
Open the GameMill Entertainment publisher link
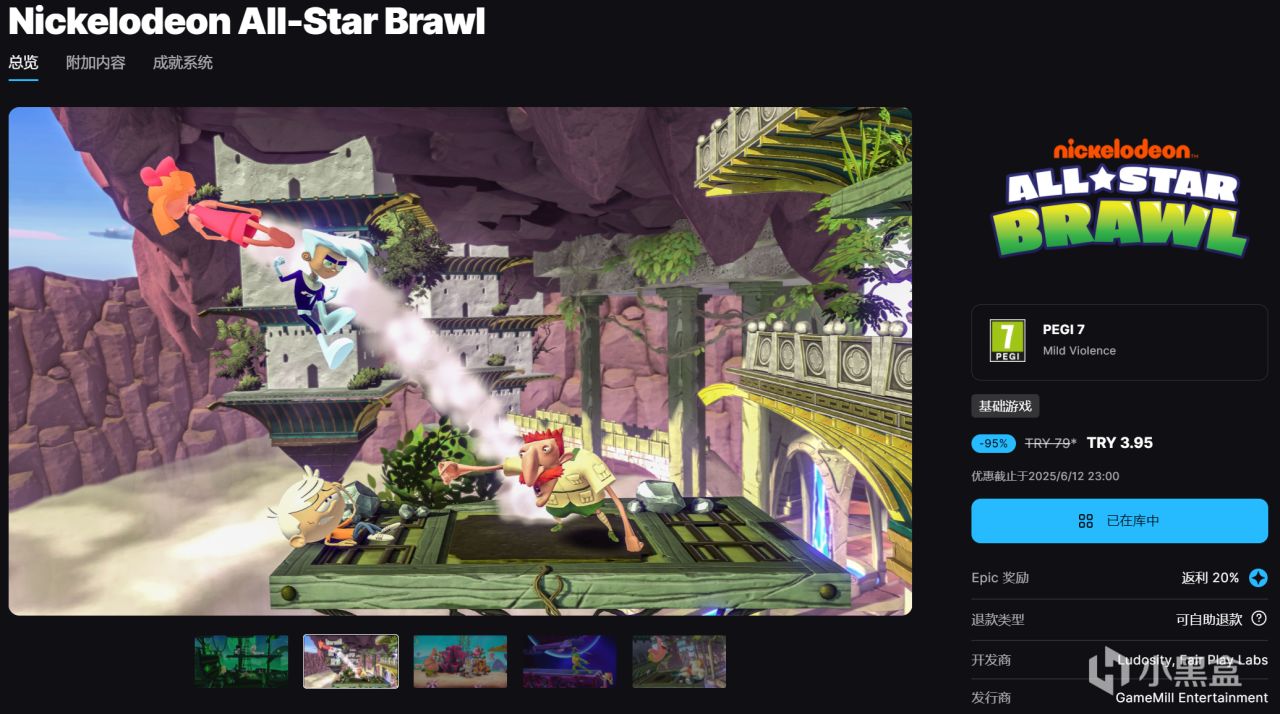tap(1192, 697)
